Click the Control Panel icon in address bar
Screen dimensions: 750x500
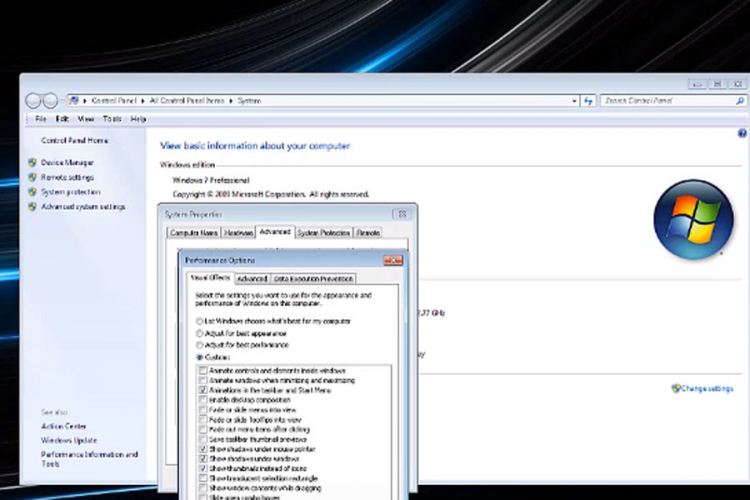coord(74,100)
